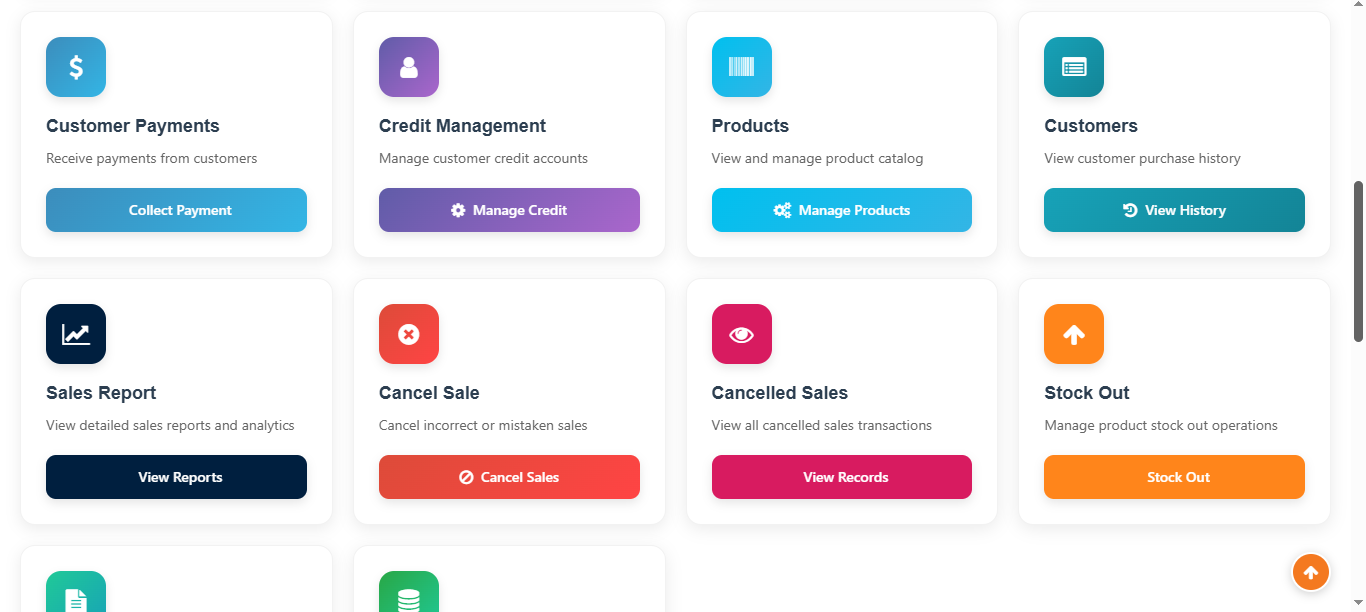Viewport: 1366px width, 612px height.
Task: Click the purple user icon on Credit Management card
Action: (x=408, y=67)
